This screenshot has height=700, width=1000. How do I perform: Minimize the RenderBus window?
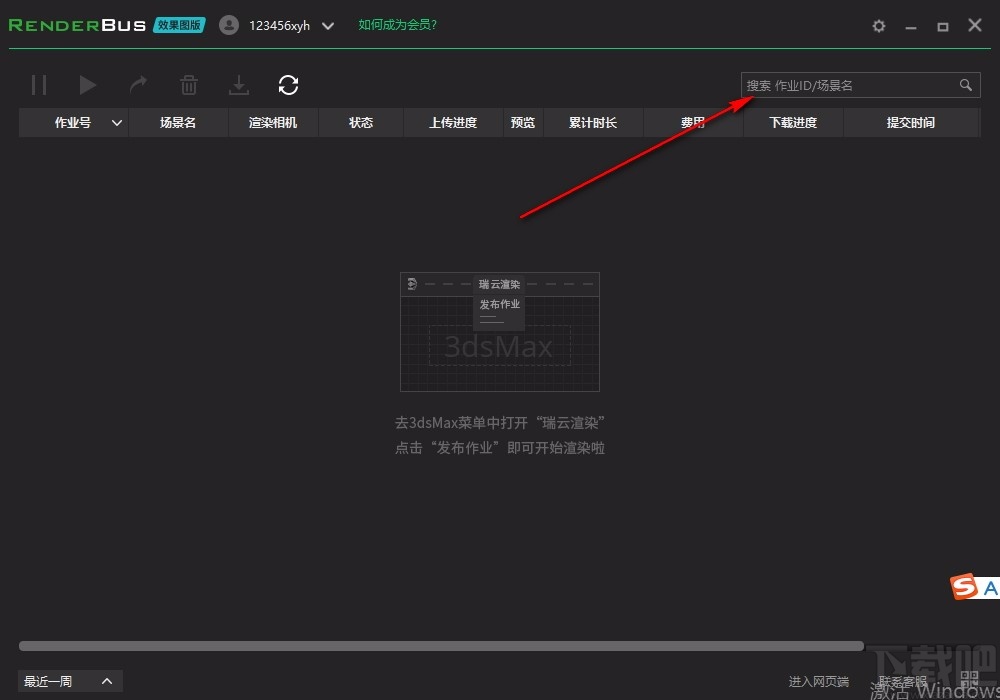[911, 26]
